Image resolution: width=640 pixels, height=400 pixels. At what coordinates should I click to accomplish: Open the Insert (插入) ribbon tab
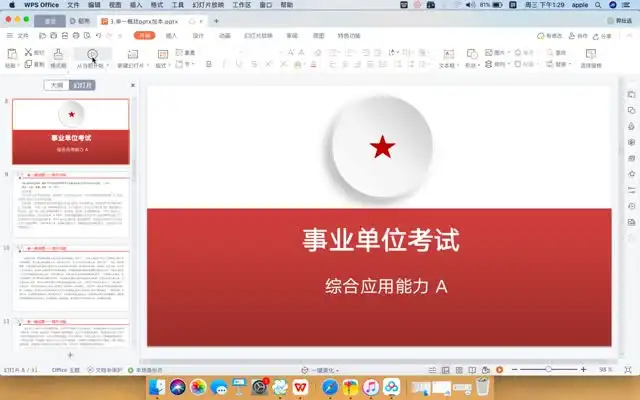coord(171,35)
